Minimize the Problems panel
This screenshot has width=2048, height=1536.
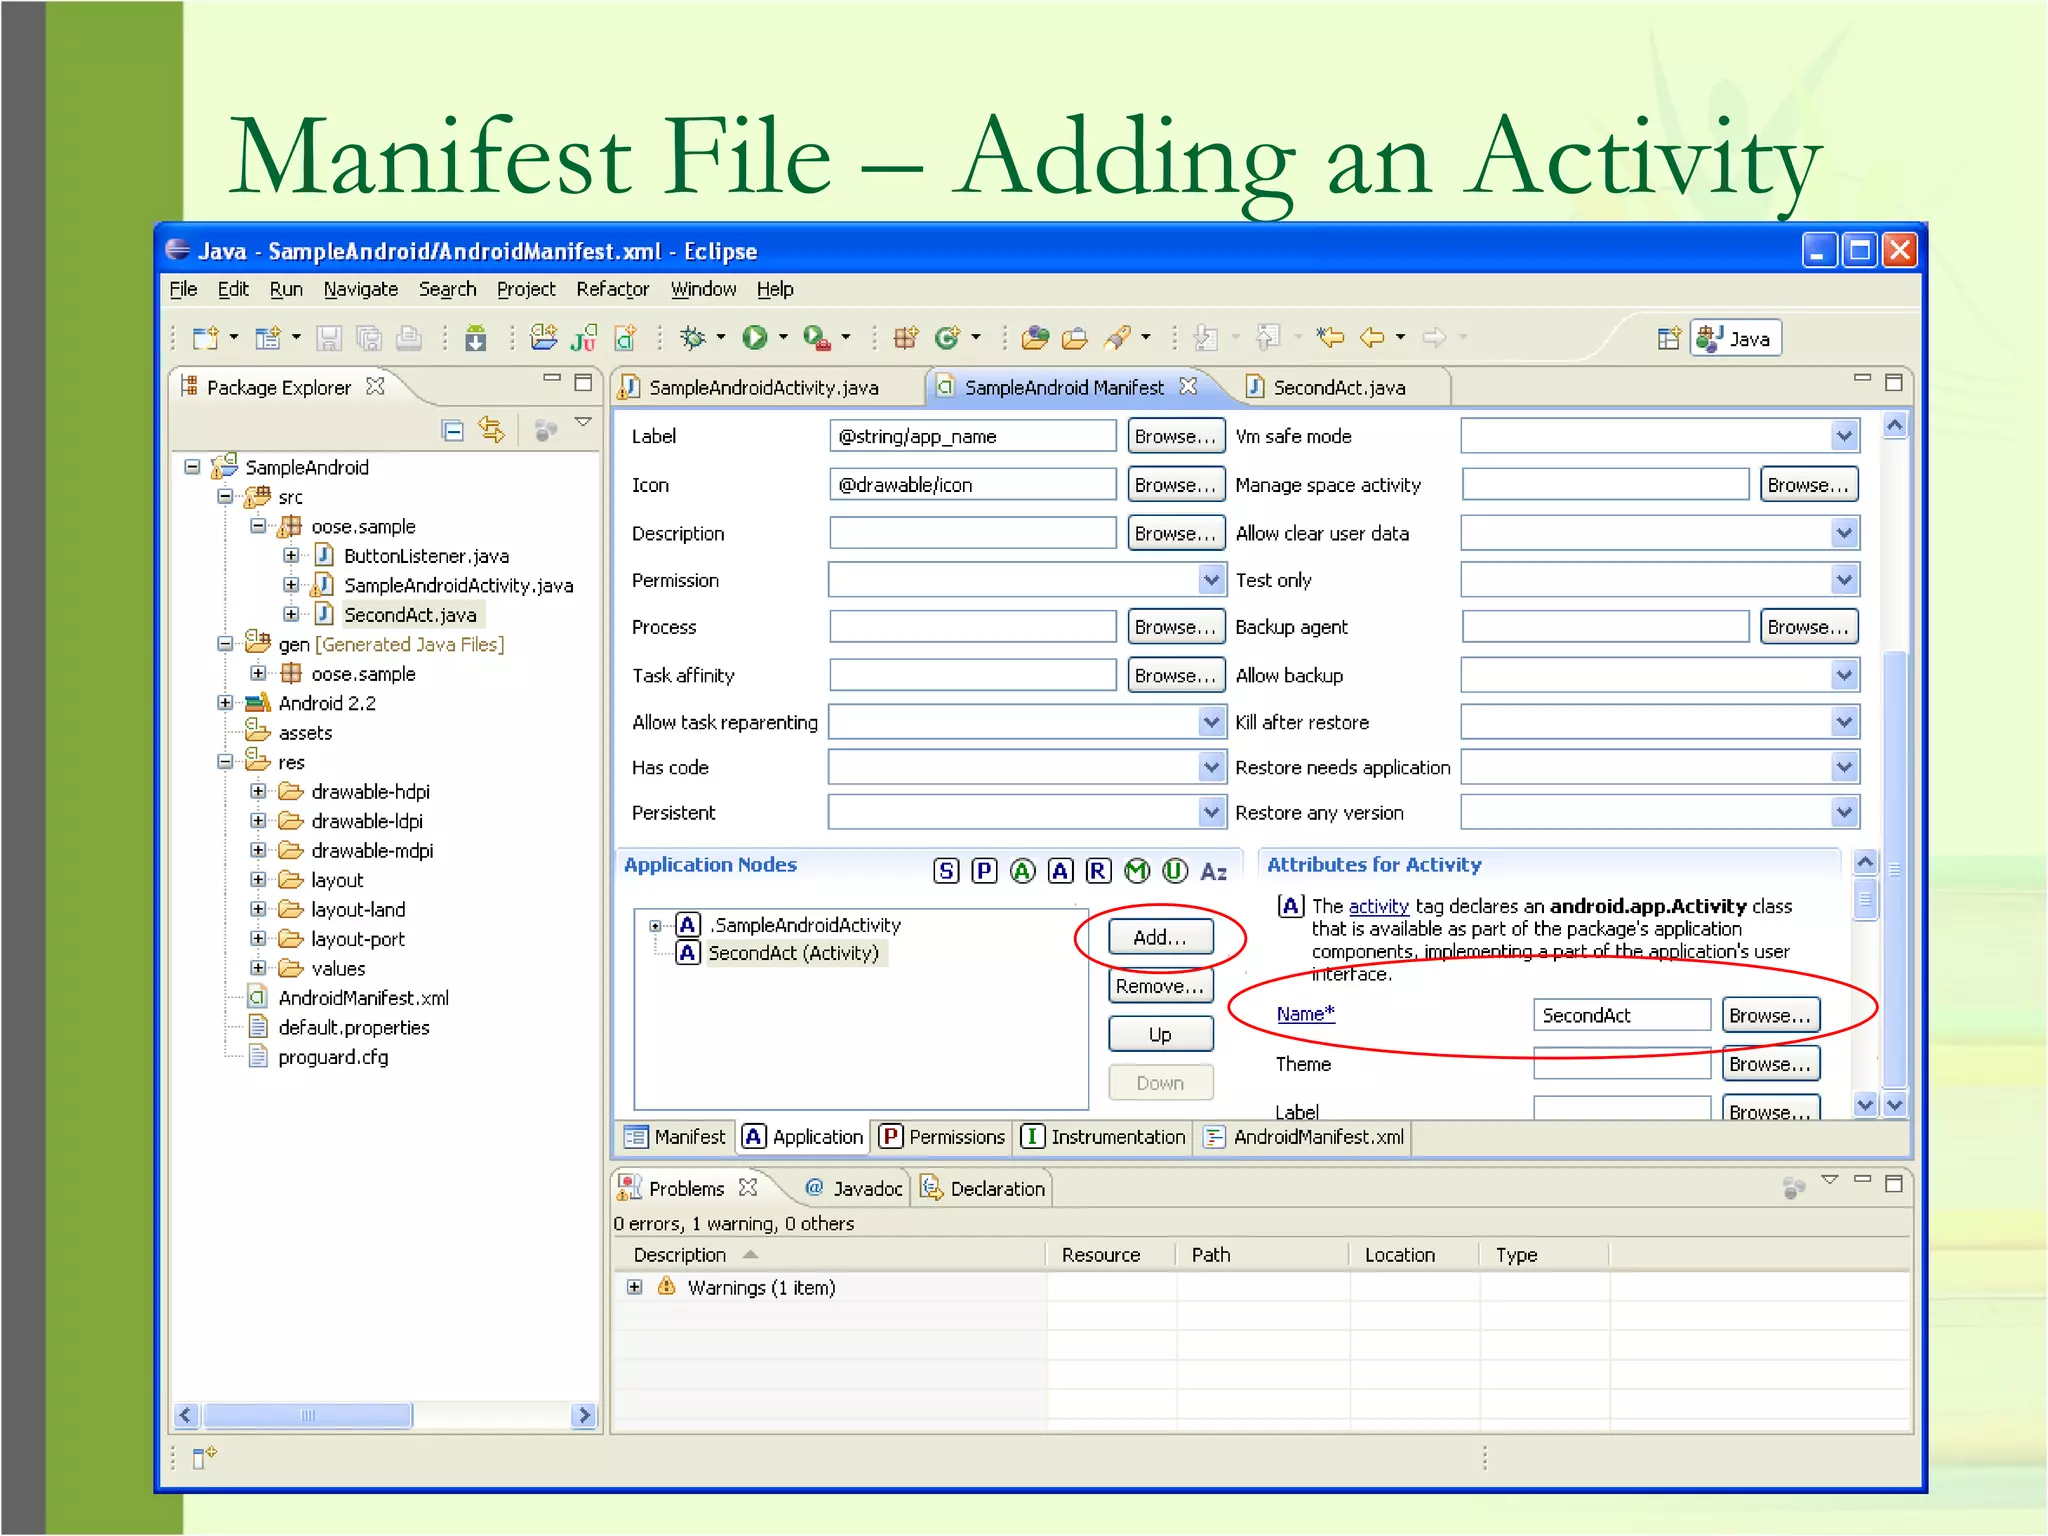coord(1862,1180)
